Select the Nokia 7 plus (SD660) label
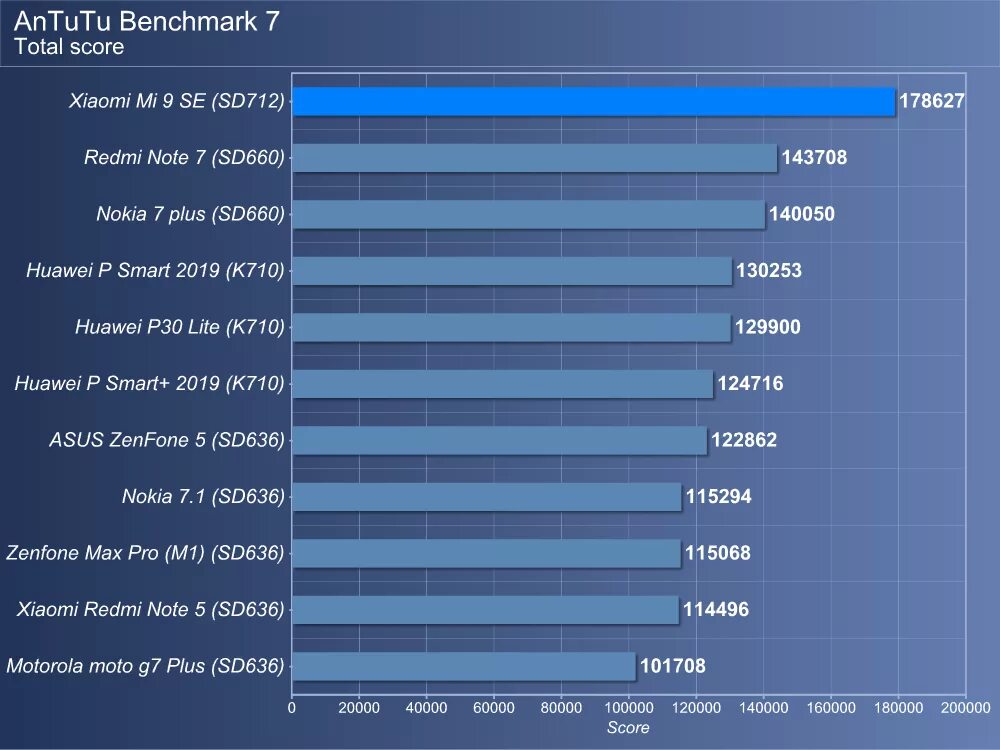Screen dimensions: 1000x750 191,214
